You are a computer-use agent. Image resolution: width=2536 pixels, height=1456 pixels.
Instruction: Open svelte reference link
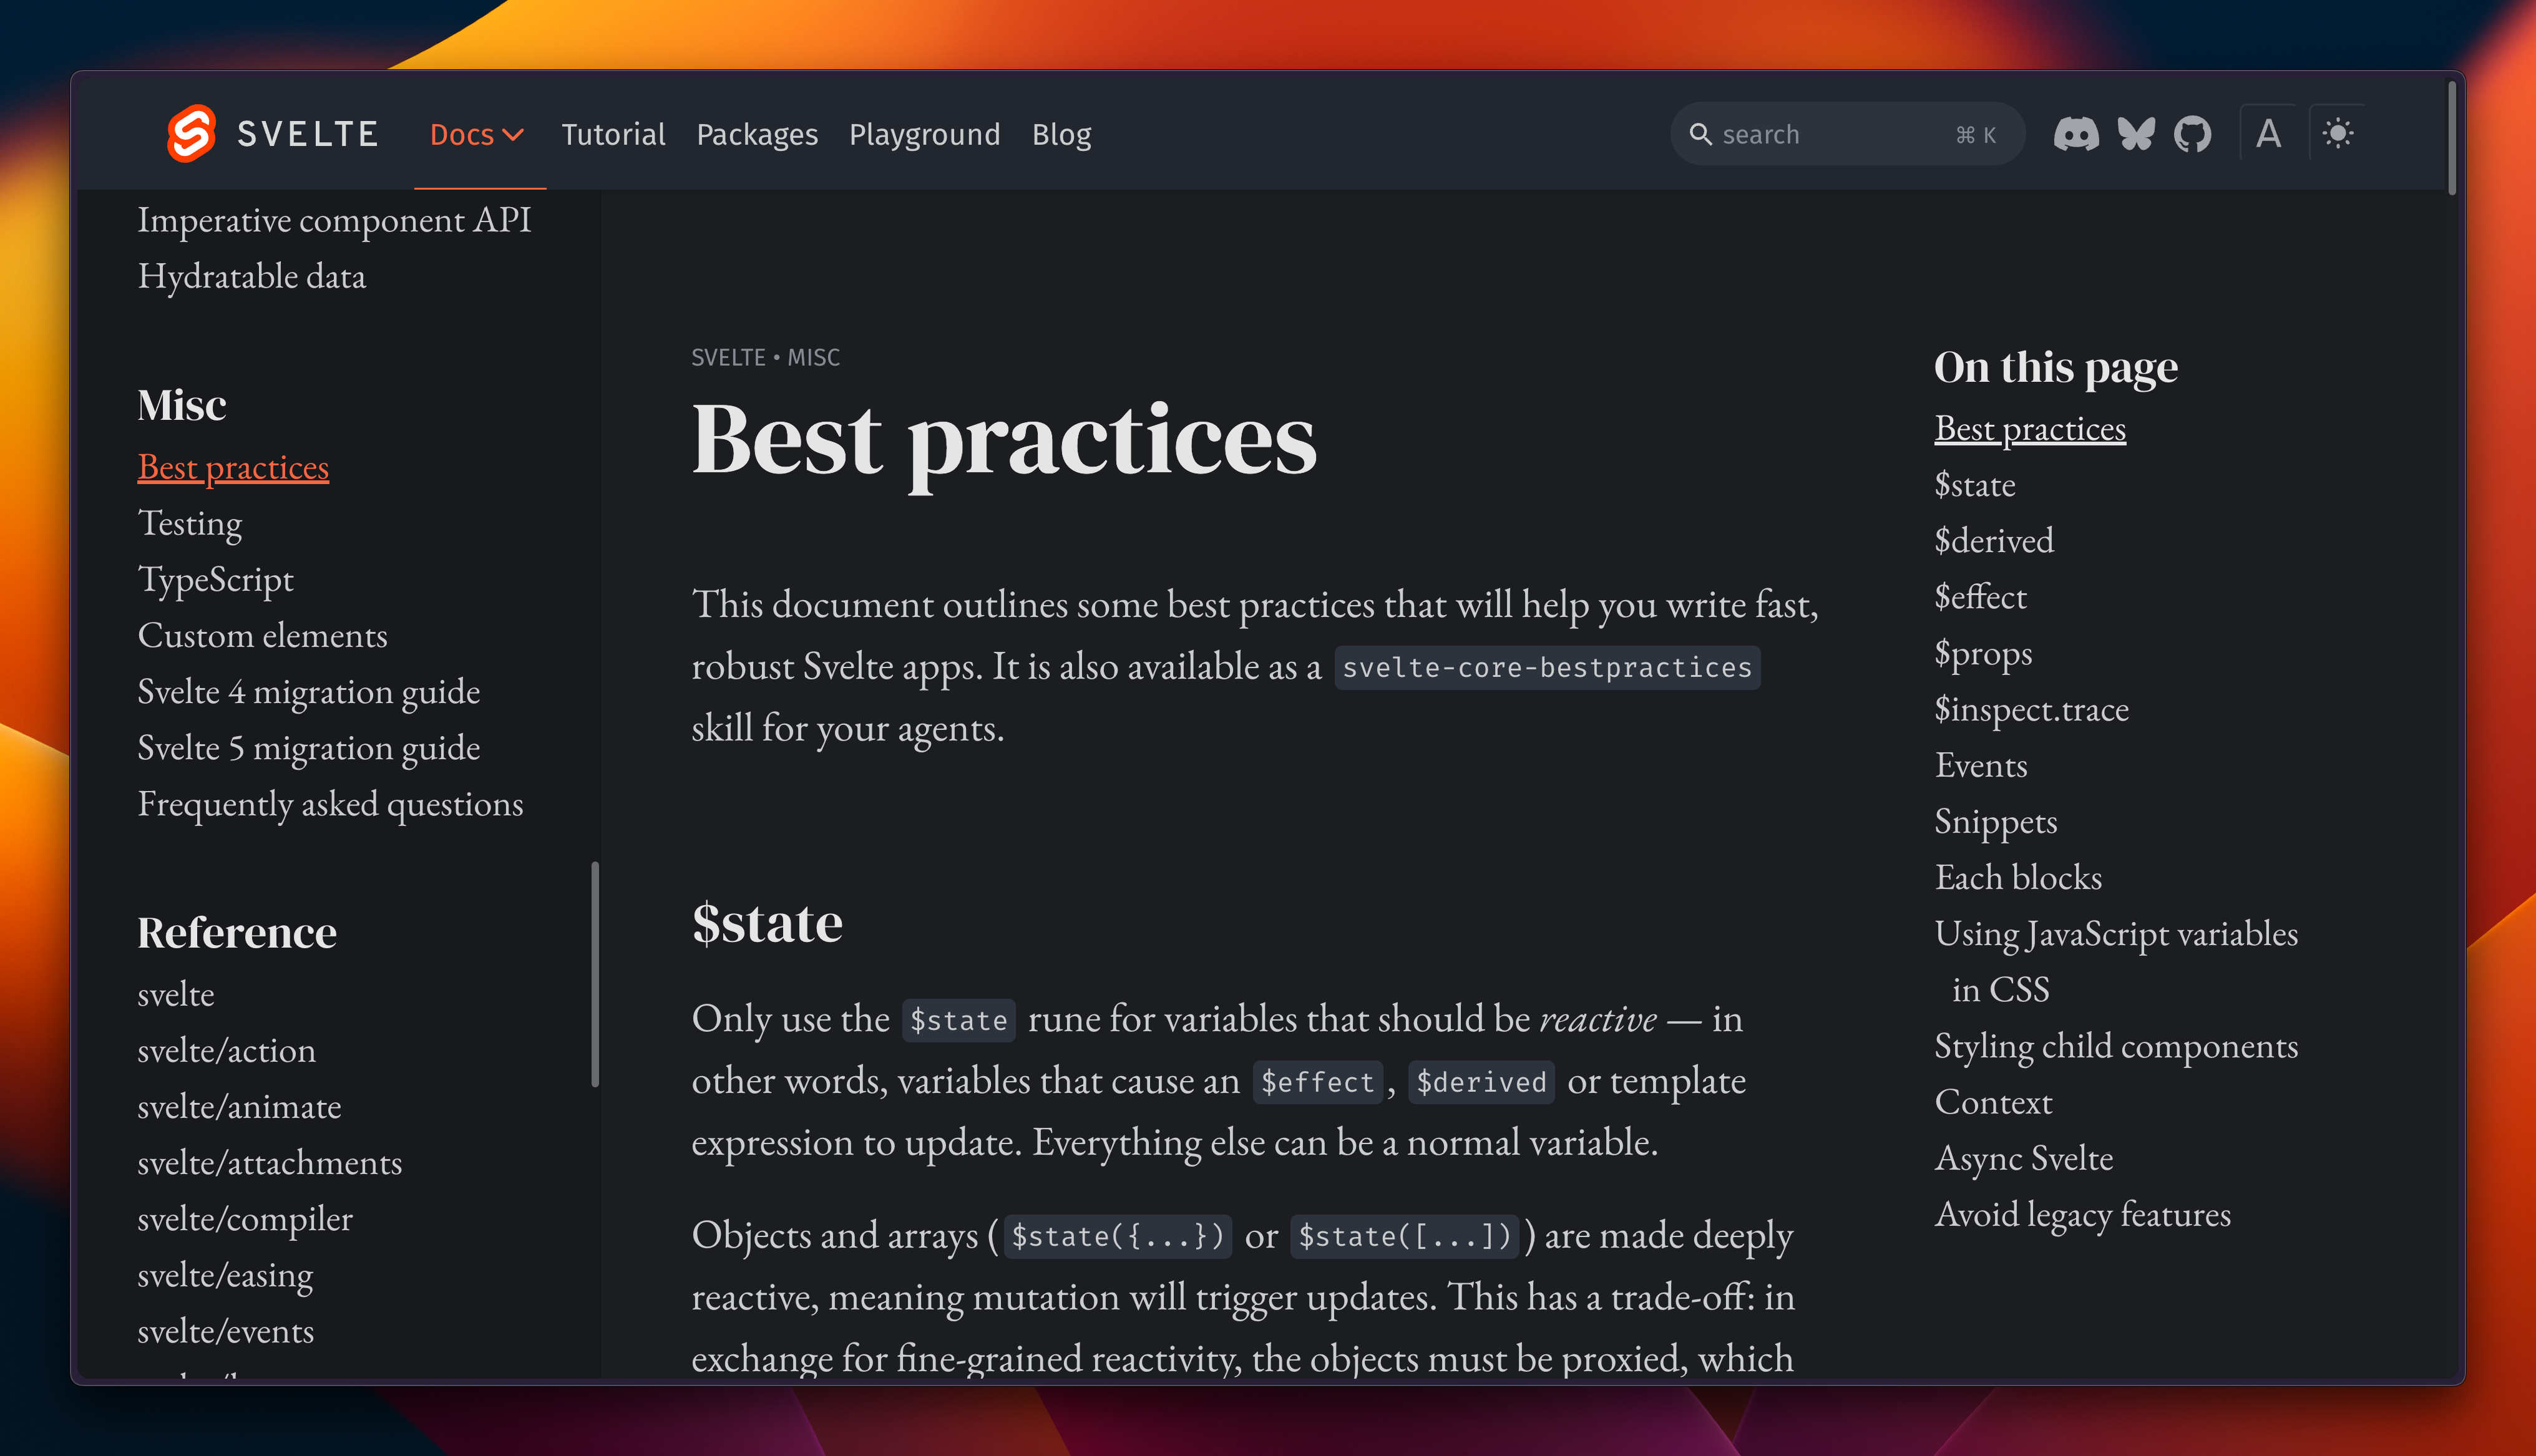(x=176, y=994)
